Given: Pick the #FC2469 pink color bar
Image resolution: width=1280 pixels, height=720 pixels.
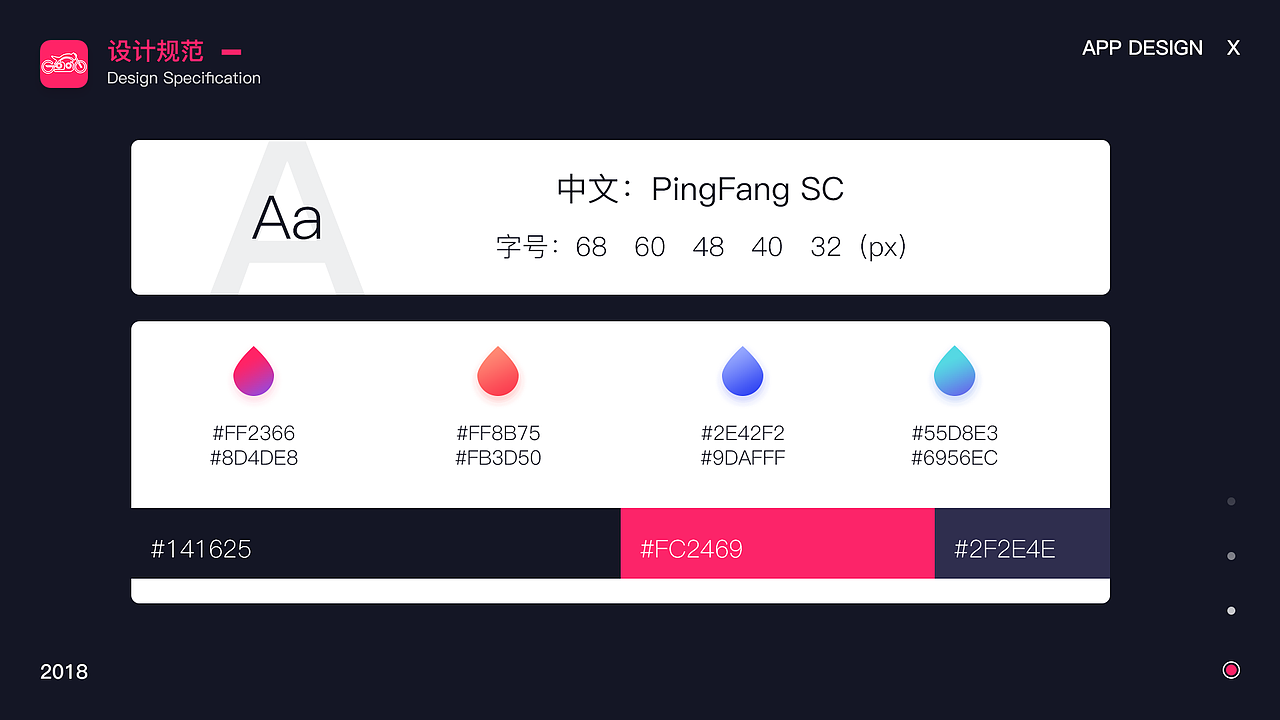Looking at the screenshot, I should pos(778,543).
